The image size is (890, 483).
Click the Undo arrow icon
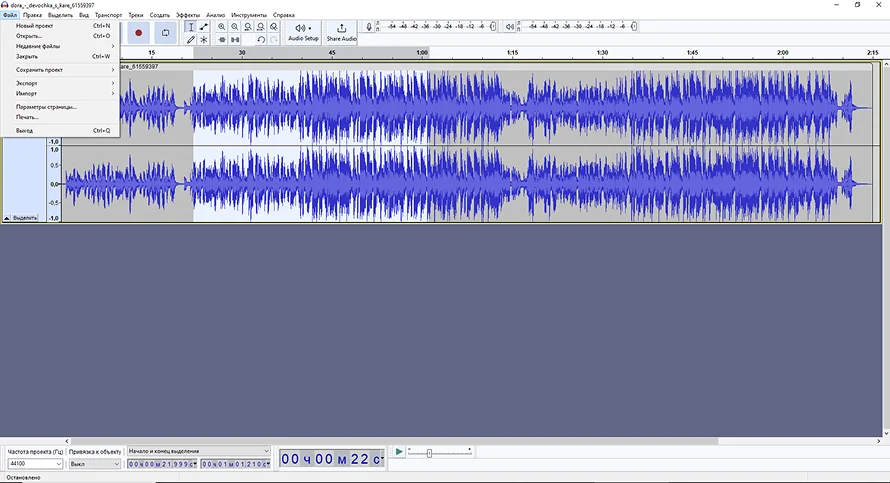click(261, 40)
